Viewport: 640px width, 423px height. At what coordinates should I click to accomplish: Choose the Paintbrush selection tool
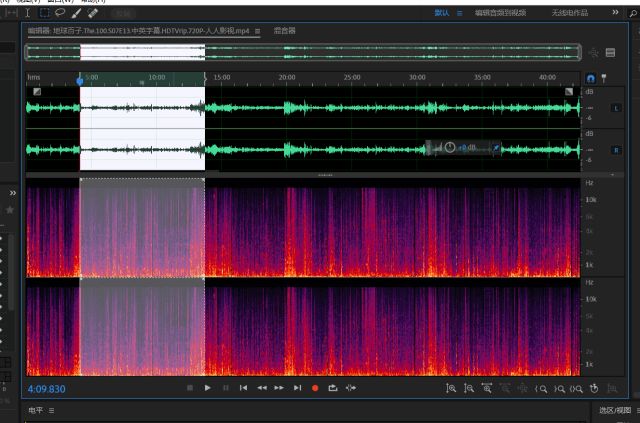[x=76, y=13]
